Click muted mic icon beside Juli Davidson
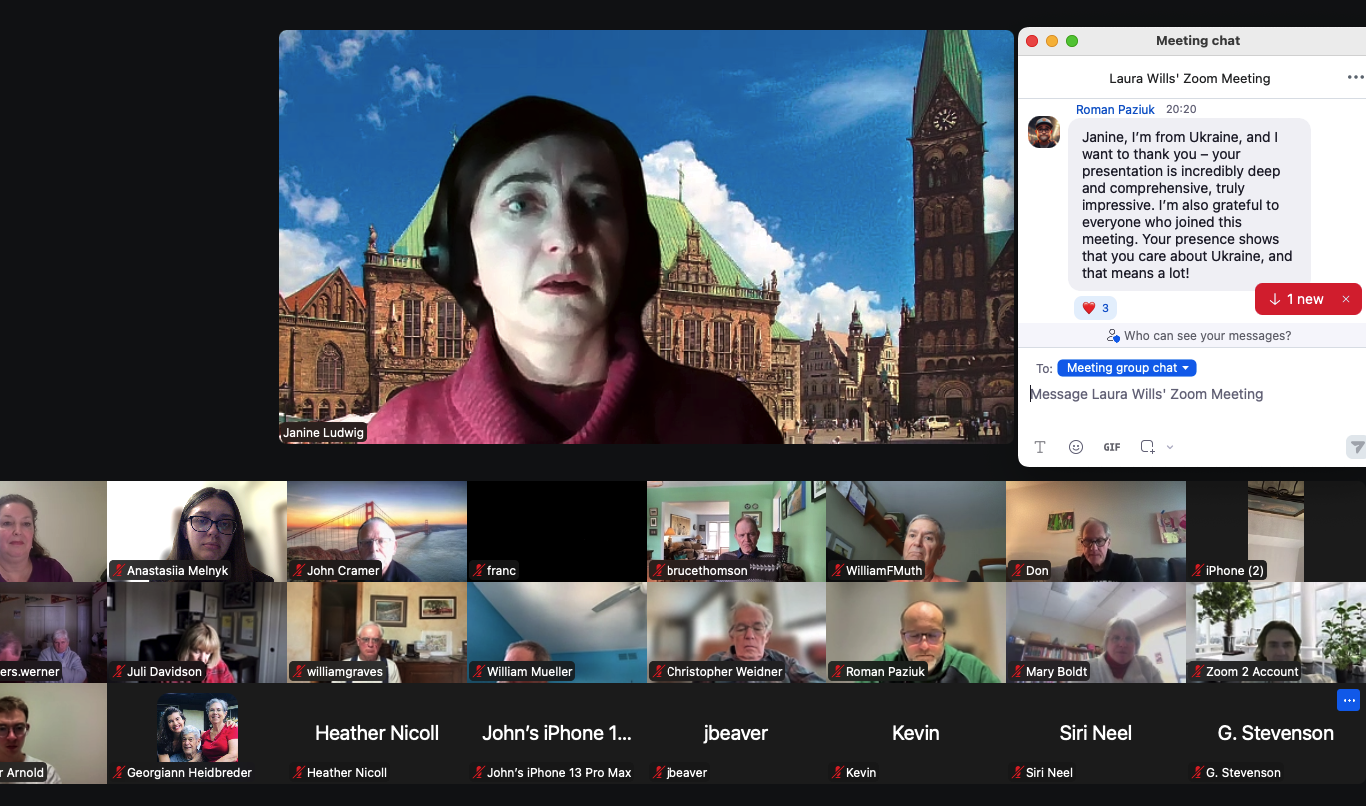1366x806 pixels. [x=118, y=672]
